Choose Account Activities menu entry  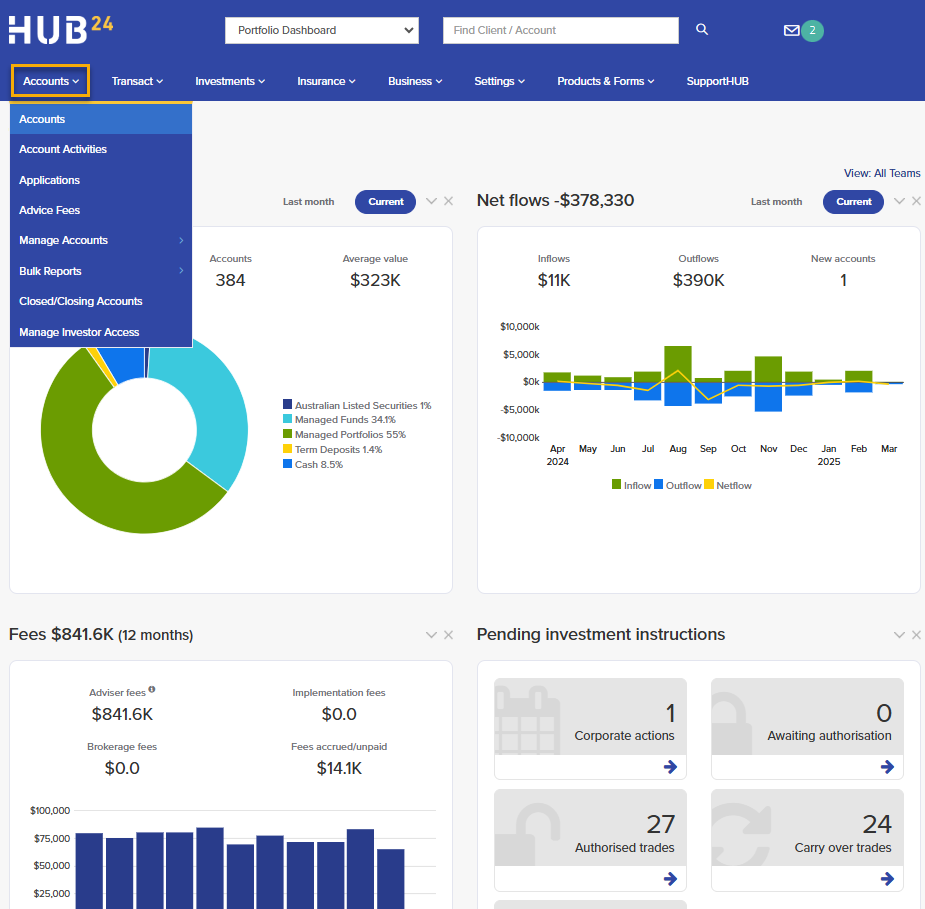coord(101,149)
